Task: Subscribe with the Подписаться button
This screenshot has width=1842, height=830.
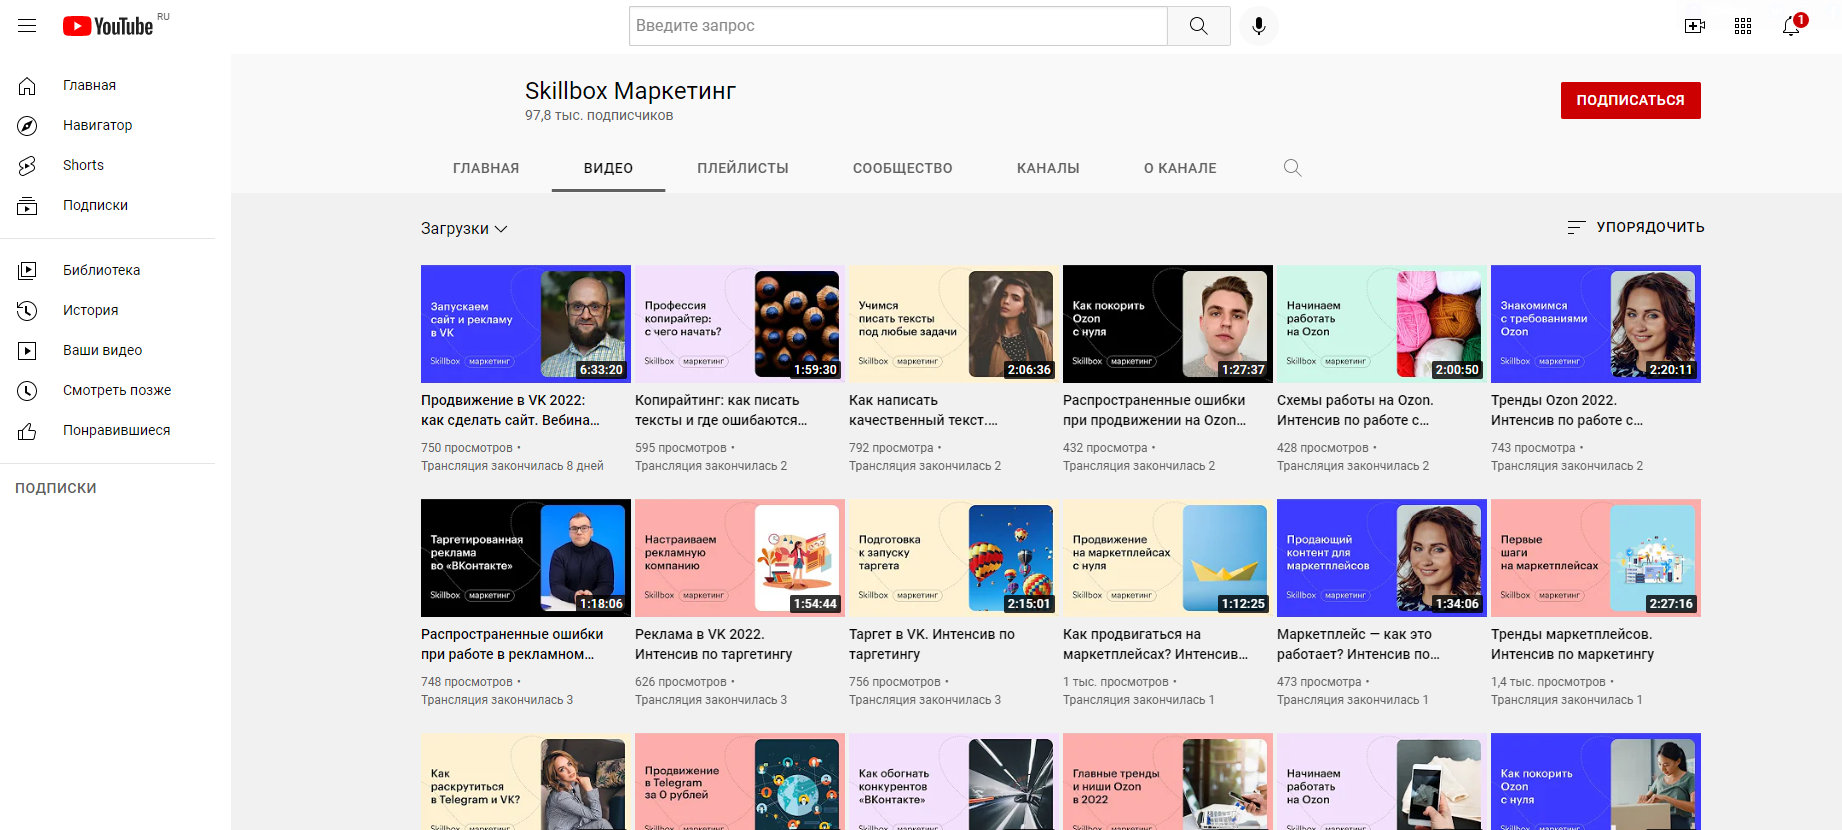Action: point(1630,100)
